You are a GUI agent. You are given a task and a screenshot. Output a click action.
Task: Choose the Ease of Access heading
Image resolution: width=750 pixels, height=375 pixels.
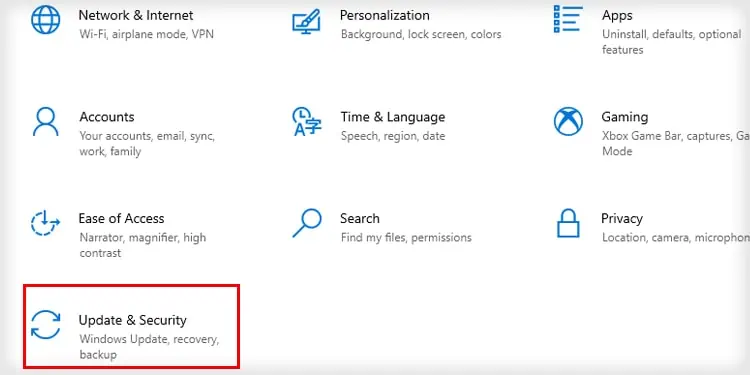121,219
